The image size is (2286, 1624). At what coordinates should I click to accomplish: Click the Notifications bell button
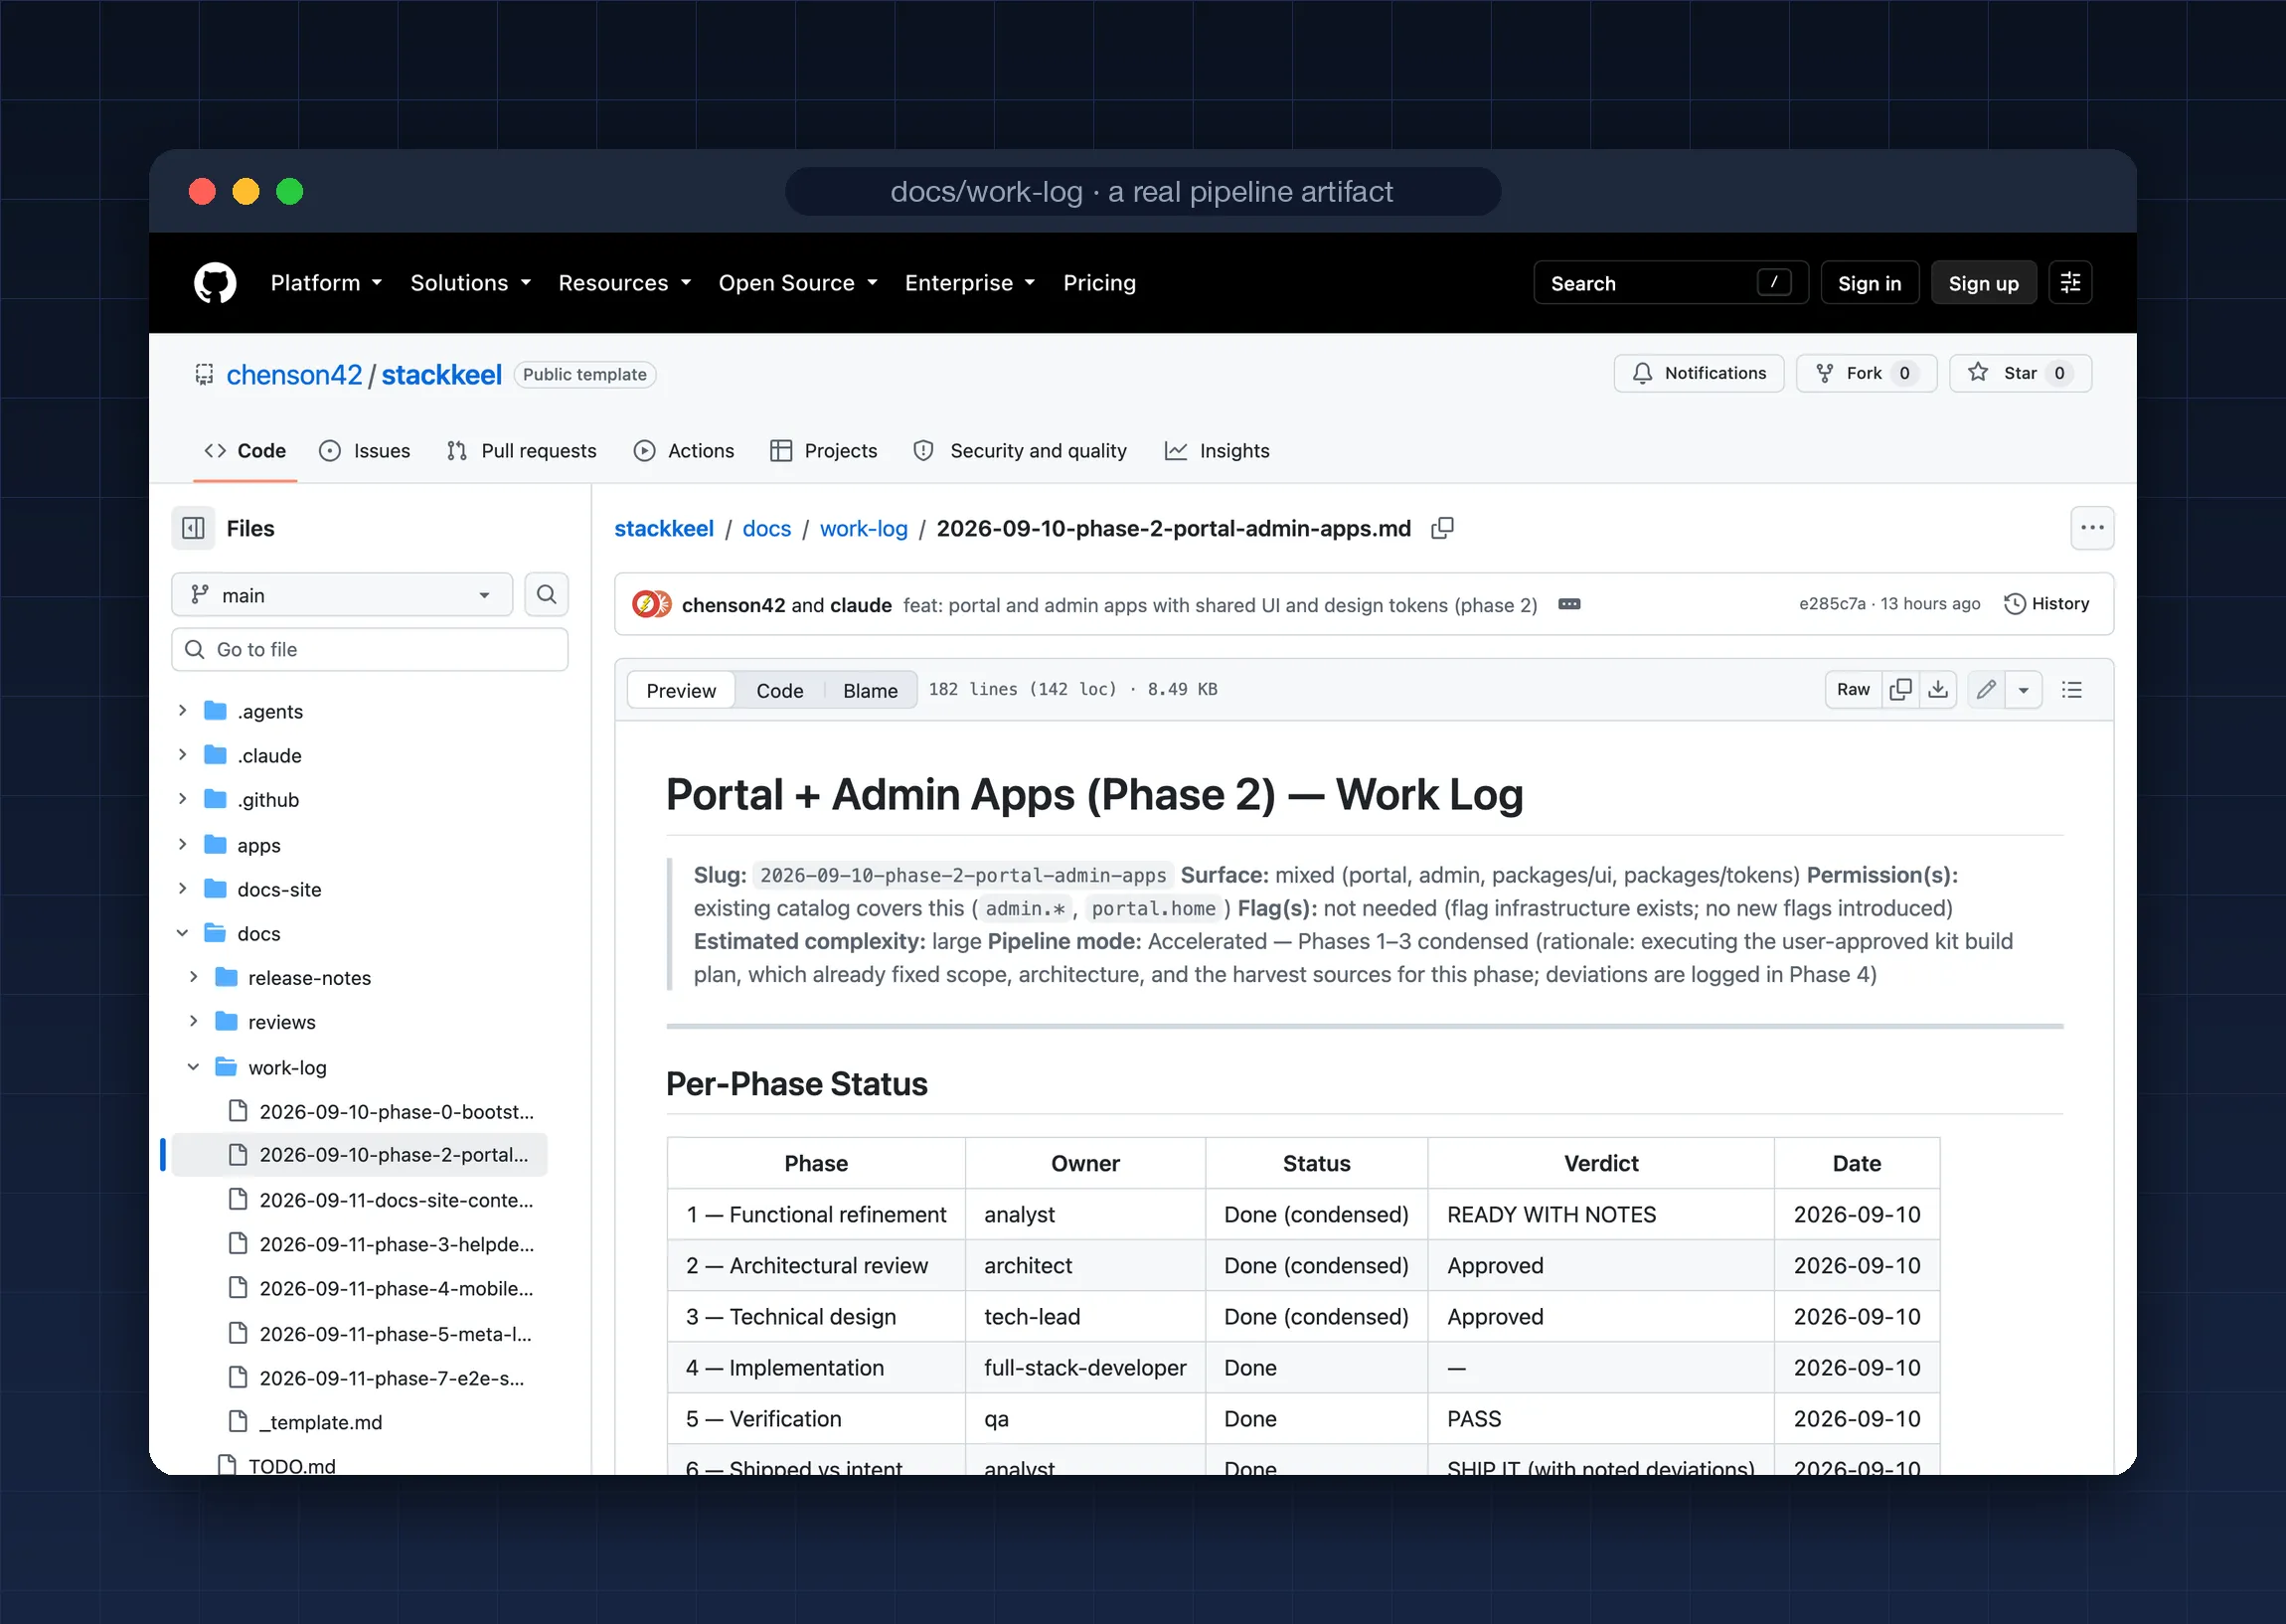pyautogui.click(x=1698, y=373)
